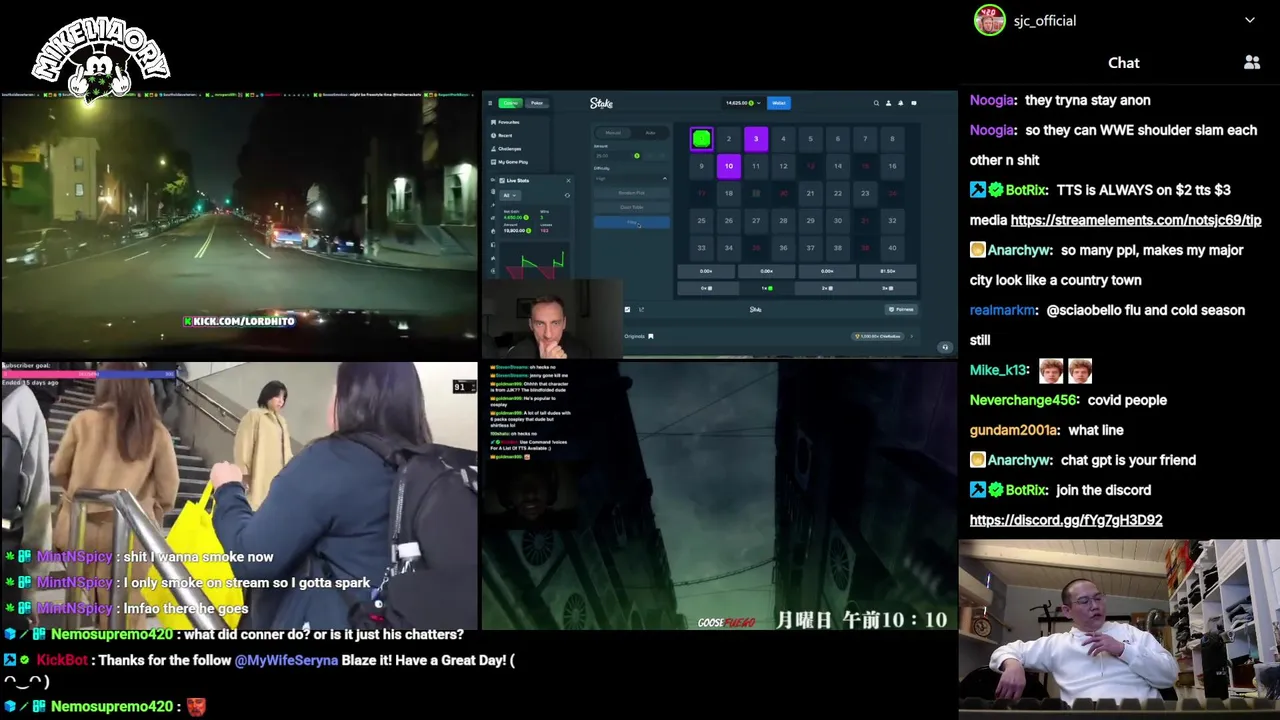Click the sjc_official channel avatar
The height and width of the screenshot is (720, 1280).
[990, 20]
